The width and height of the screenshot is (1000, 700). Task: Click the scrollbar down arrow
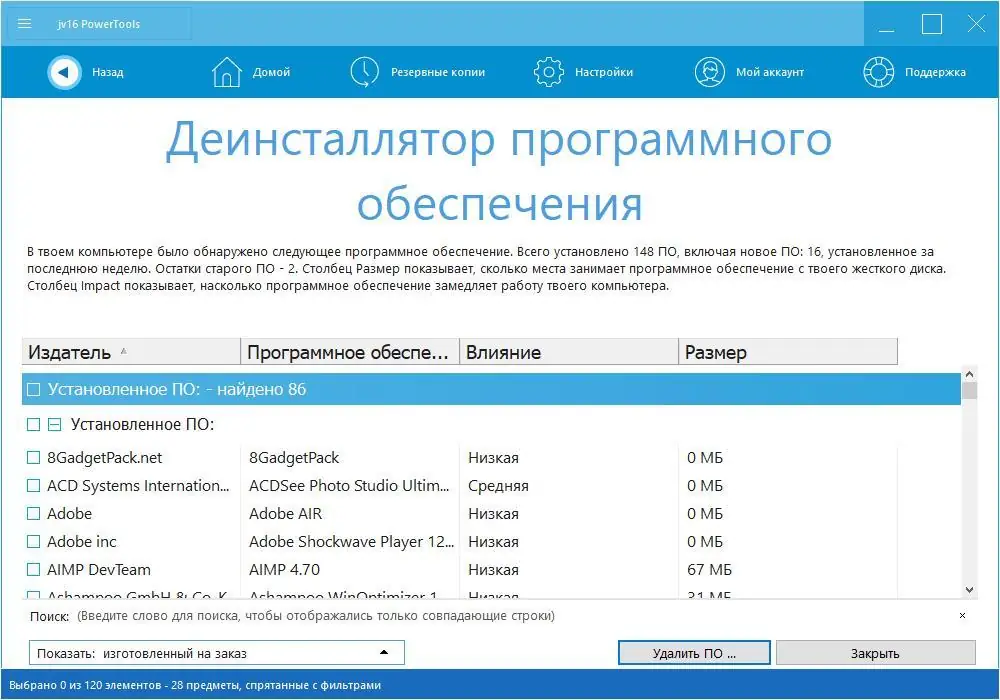pyautogui.click(x=969, y=590)
